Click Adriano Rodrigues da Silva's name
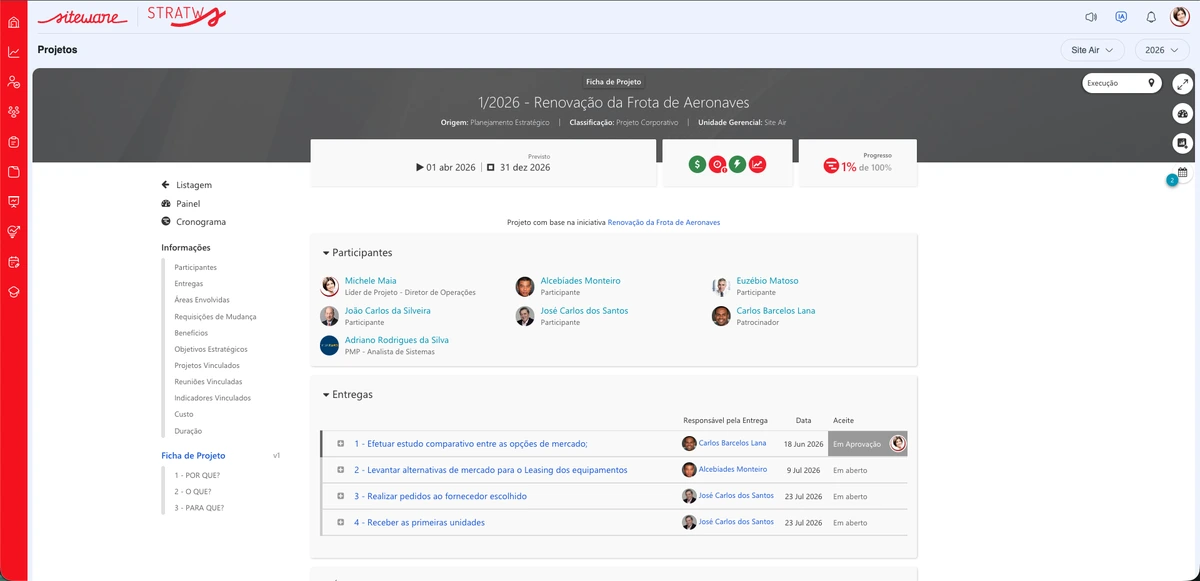 coord(397,340)
